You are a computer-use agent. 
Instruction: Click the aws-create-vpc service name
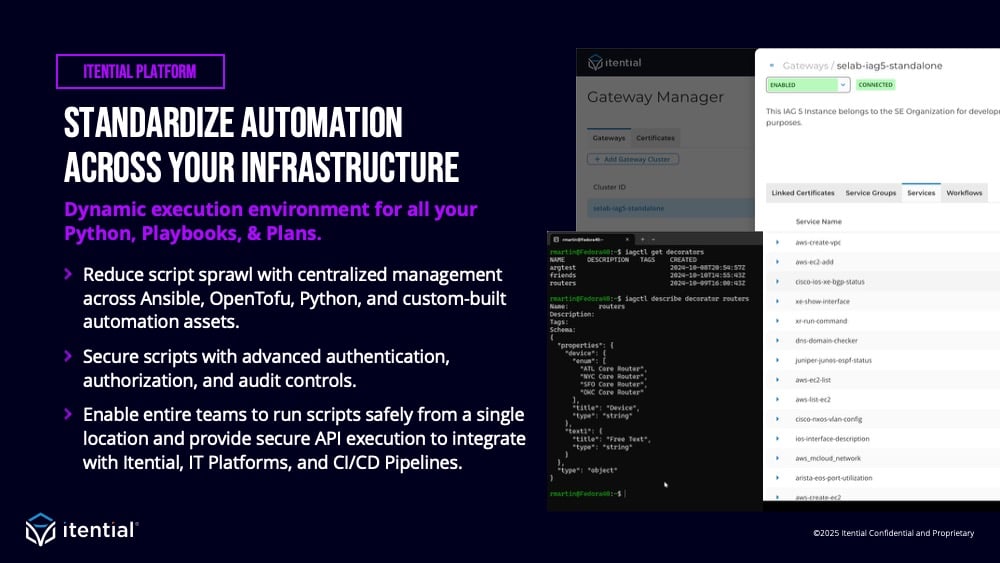(x=818, y=242)
